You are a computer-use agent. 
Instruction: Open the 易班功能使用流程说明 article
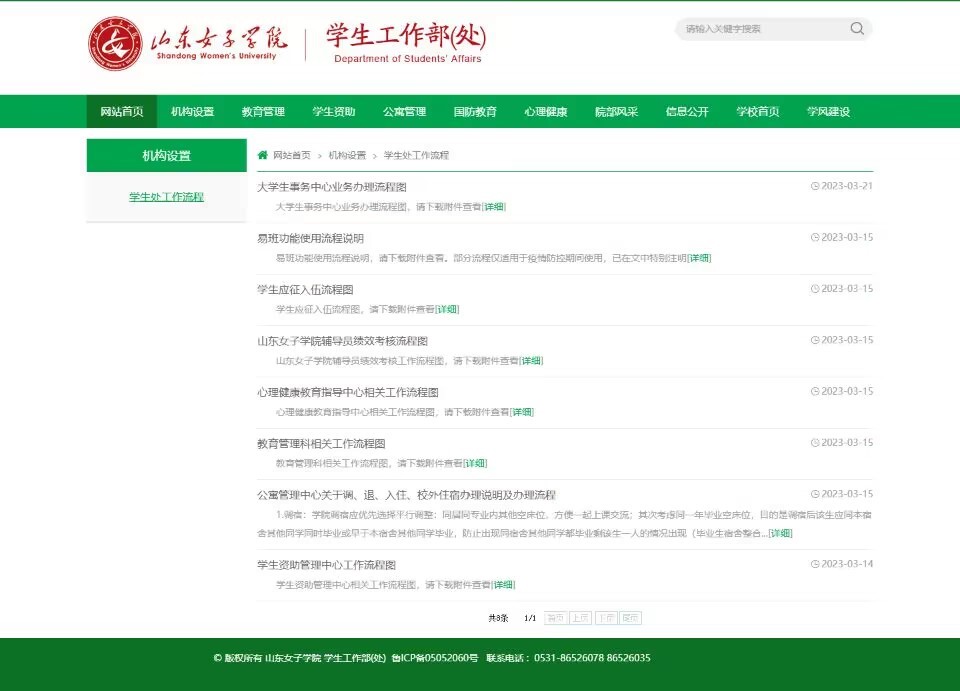[310, 238]
